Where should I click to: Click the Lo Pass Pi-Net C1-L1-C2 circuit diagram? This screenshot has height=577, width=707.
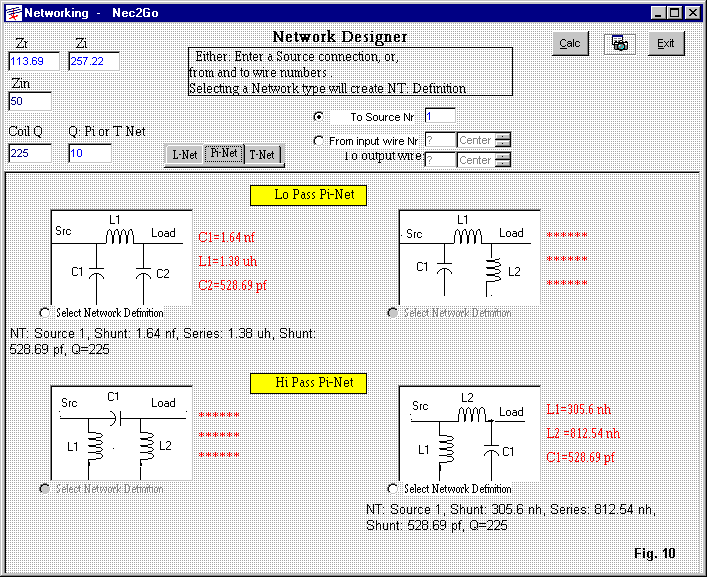click(120, 256)
